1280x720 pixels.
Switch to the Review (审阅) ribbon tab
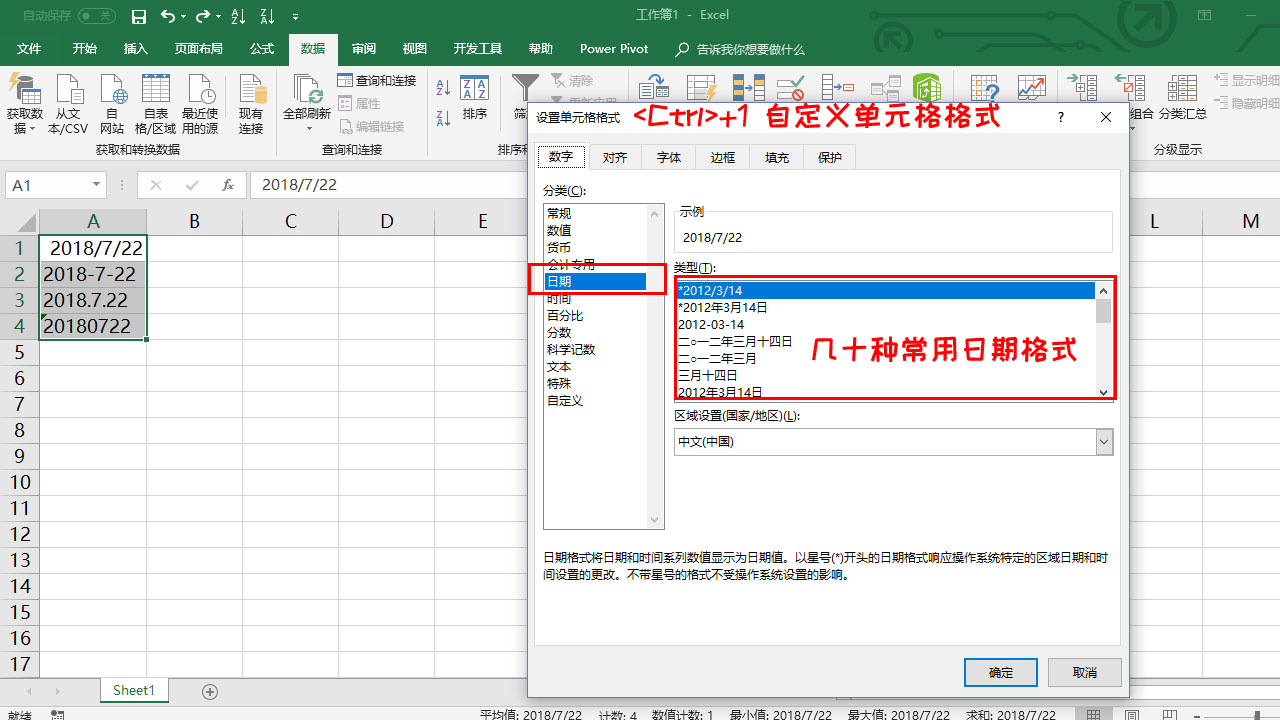point(364,49)
